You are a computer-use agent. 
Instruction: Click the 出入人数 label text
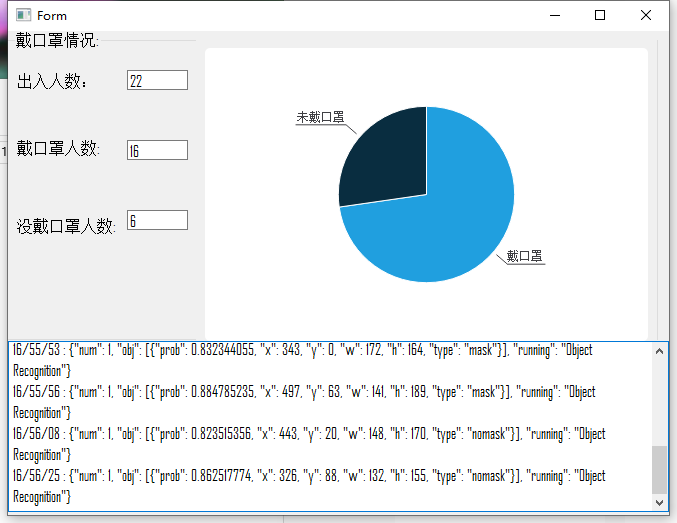pos(53,82)
